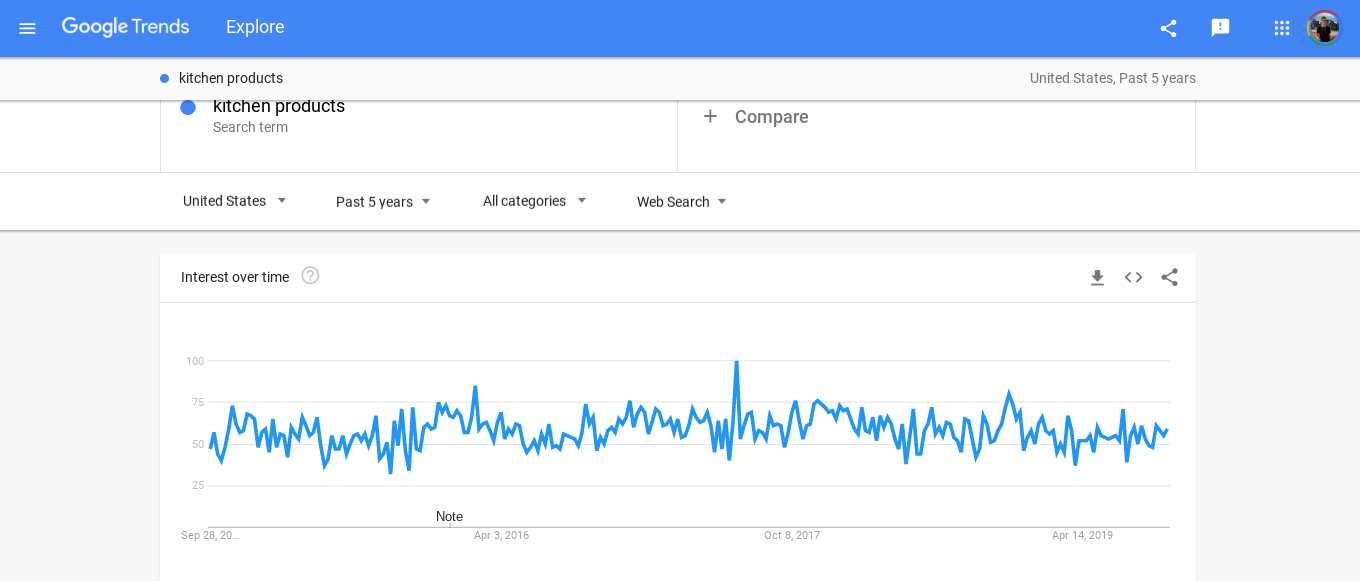This screenshot has width=1360, height=581.
Task: Click the Note marker on the chart
Action: point(449,517)
